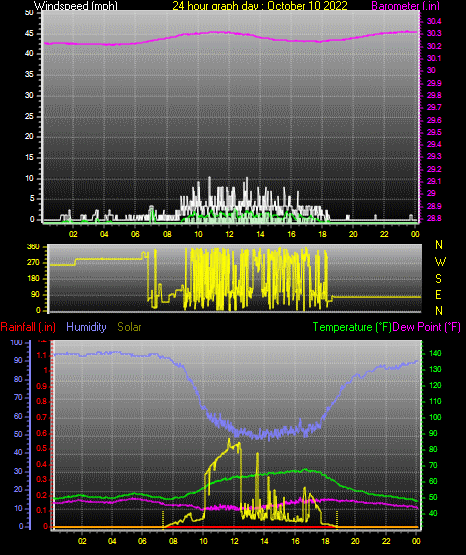The image size is (466, 555).
Task: Click the '02' hour label under the bottom graph
Action: pos(82,541)
